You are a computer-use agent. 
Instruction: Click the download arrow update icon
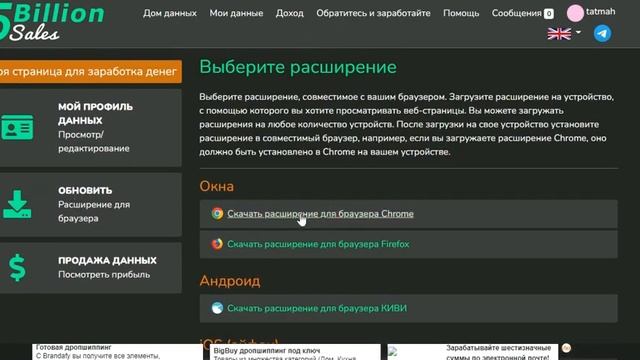(x=17, y=204)
